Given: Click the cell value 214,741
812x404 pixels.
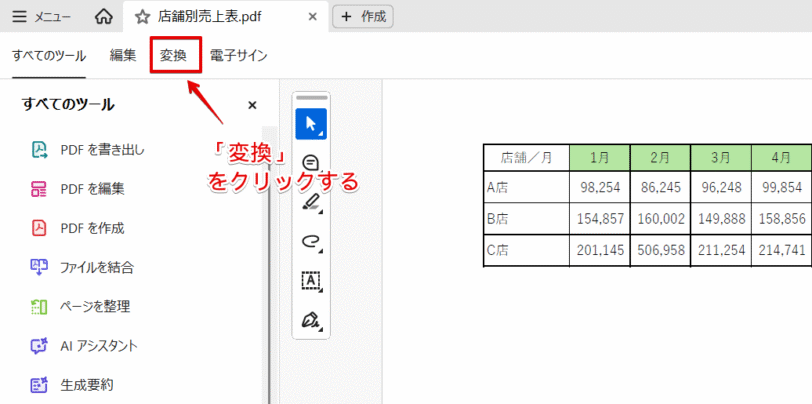Looking at the screenshot, I should (x=782, y=250).
